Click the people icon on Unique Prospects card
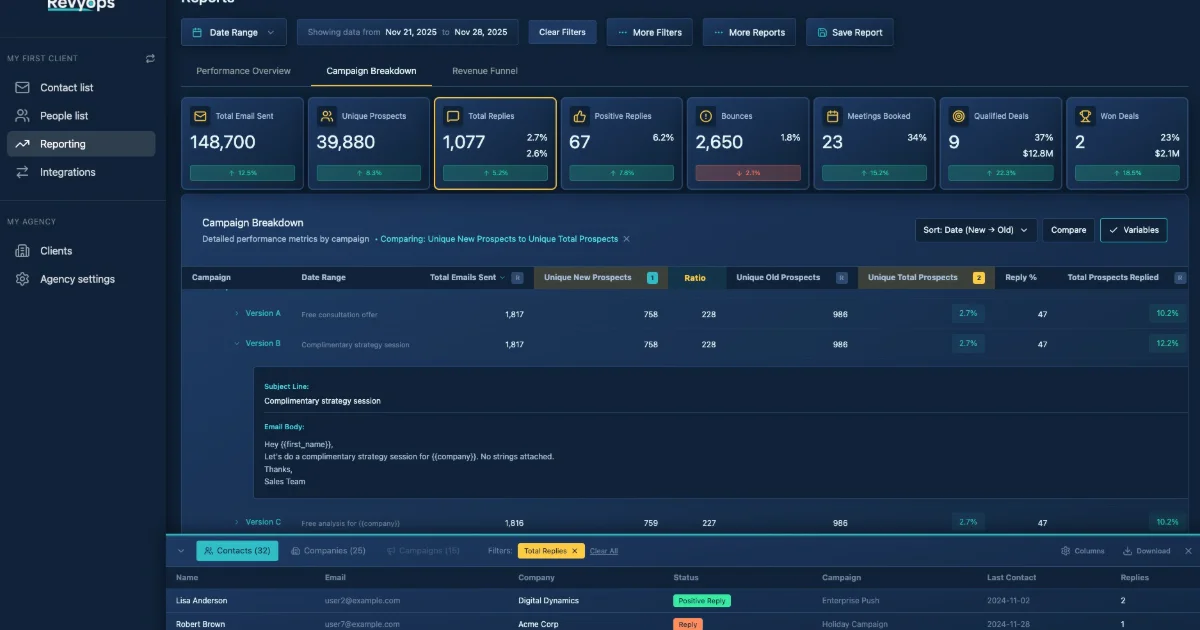 [327, 116]
